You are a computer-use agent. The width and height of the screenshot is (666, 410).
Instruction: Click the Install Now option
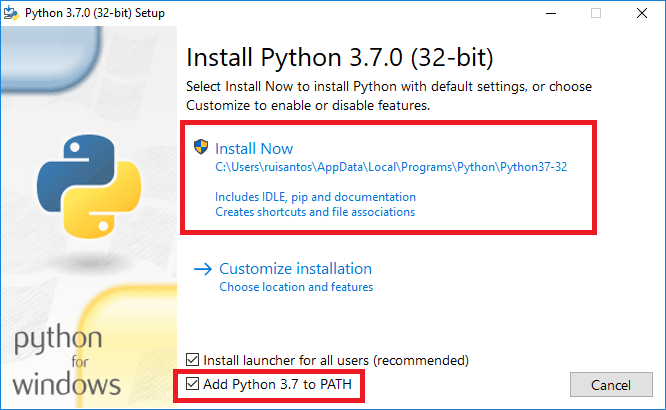click(x=254, y=148)
